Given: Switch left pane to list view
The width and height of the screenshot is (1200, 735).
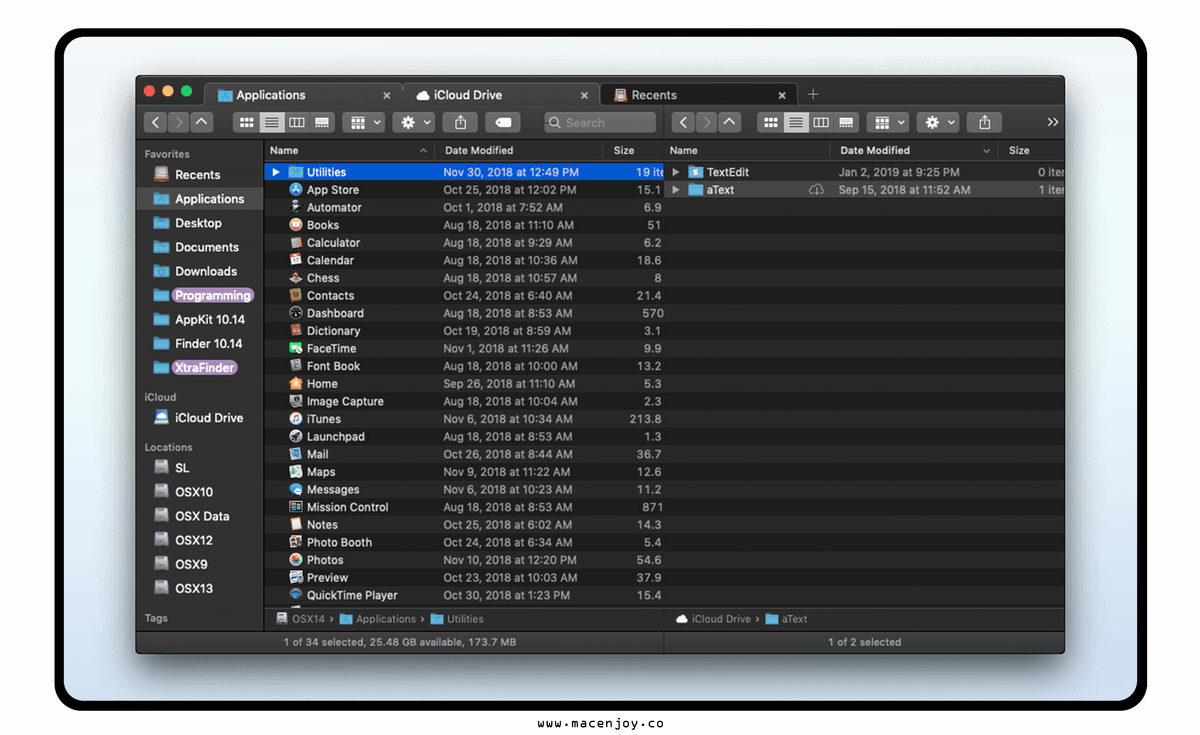Looking at the screenshot, I should pos(271,122).
